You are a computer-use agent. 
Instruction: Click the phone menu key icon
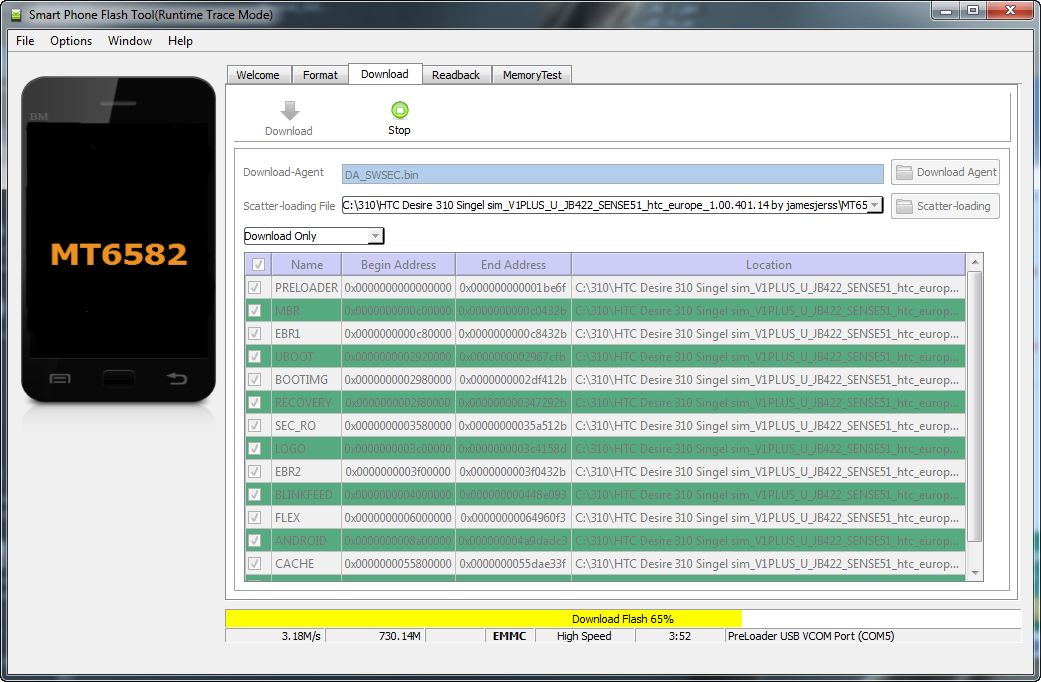pos(60,379)
